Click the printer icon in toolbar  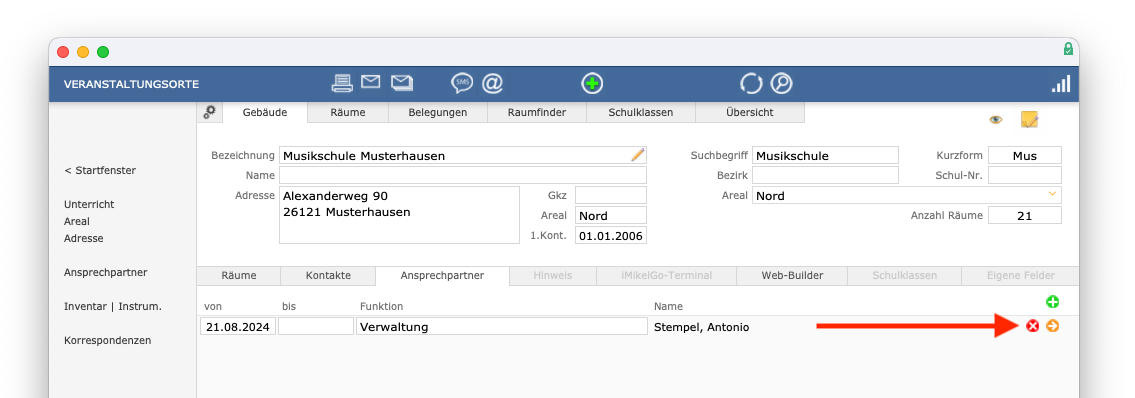coord(342,83)
